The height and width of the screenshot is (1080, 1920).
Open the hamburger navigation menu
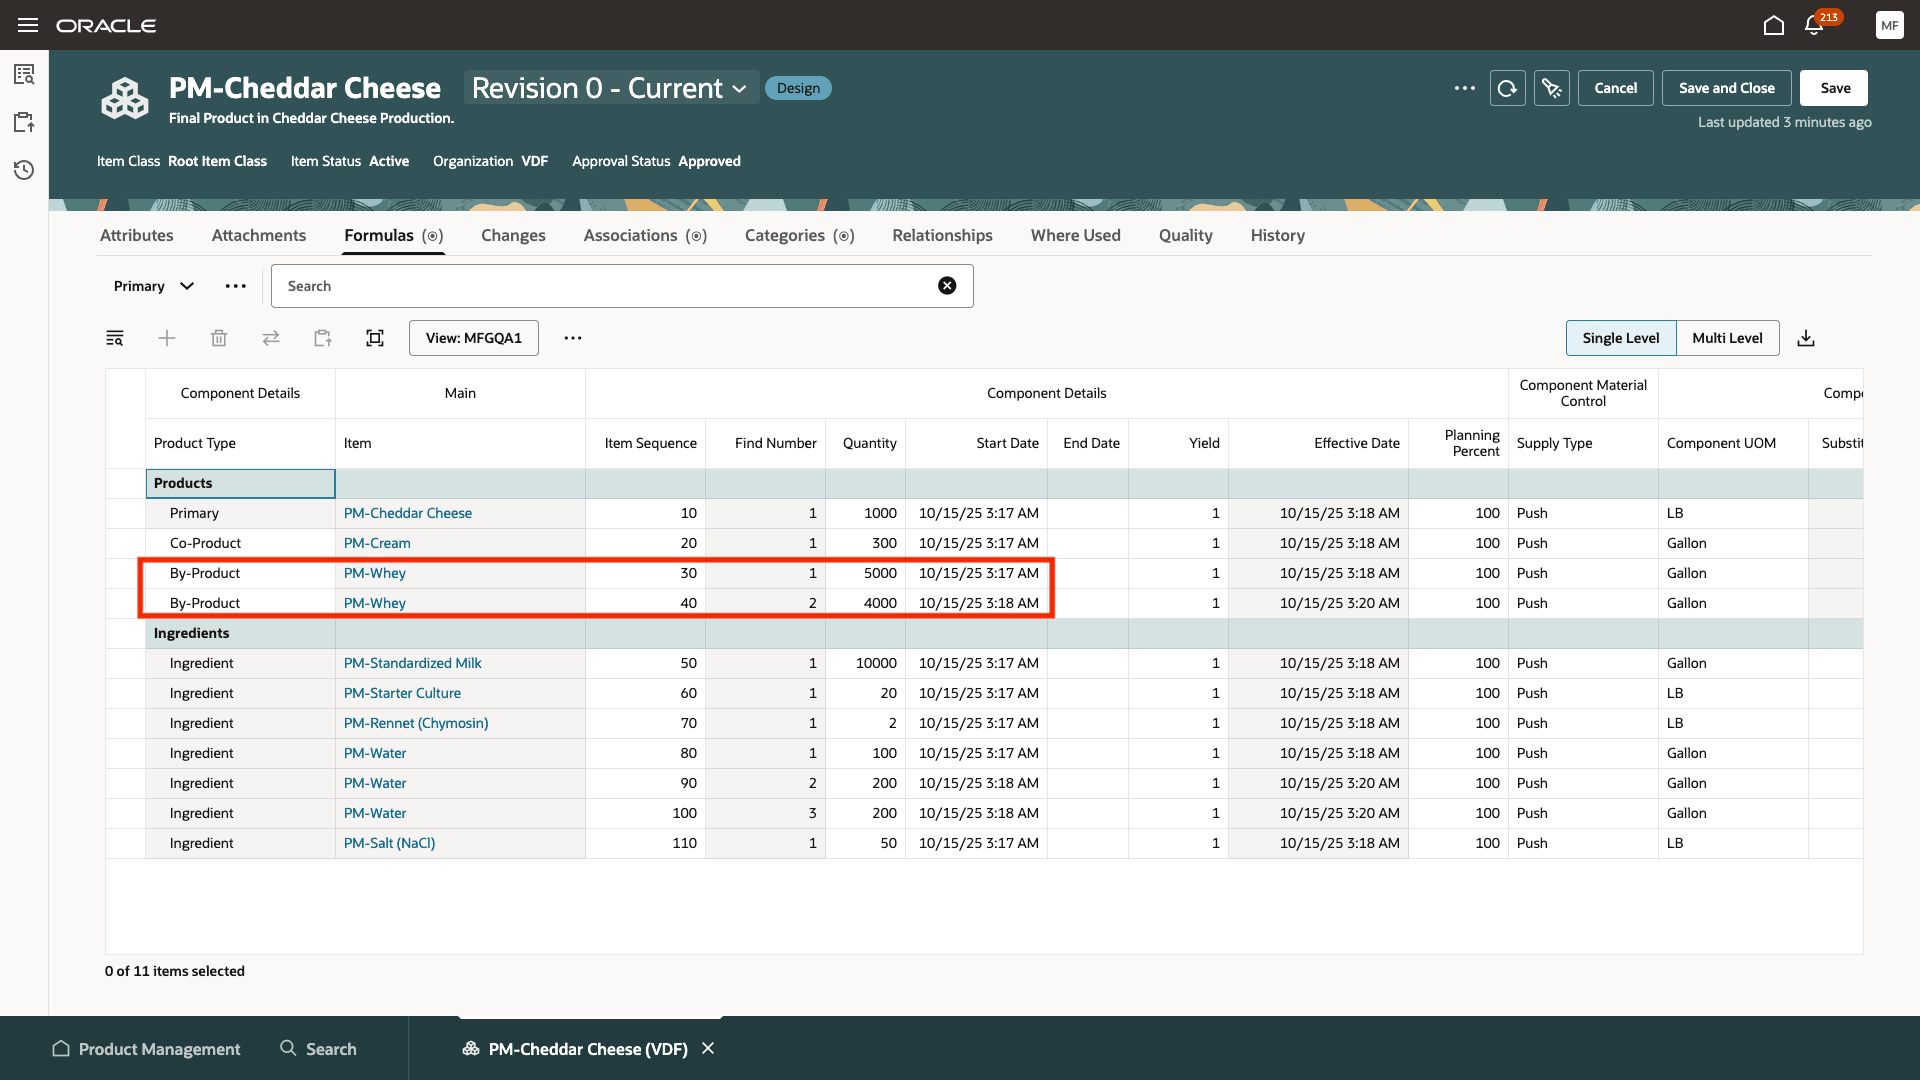click(28, 26)
